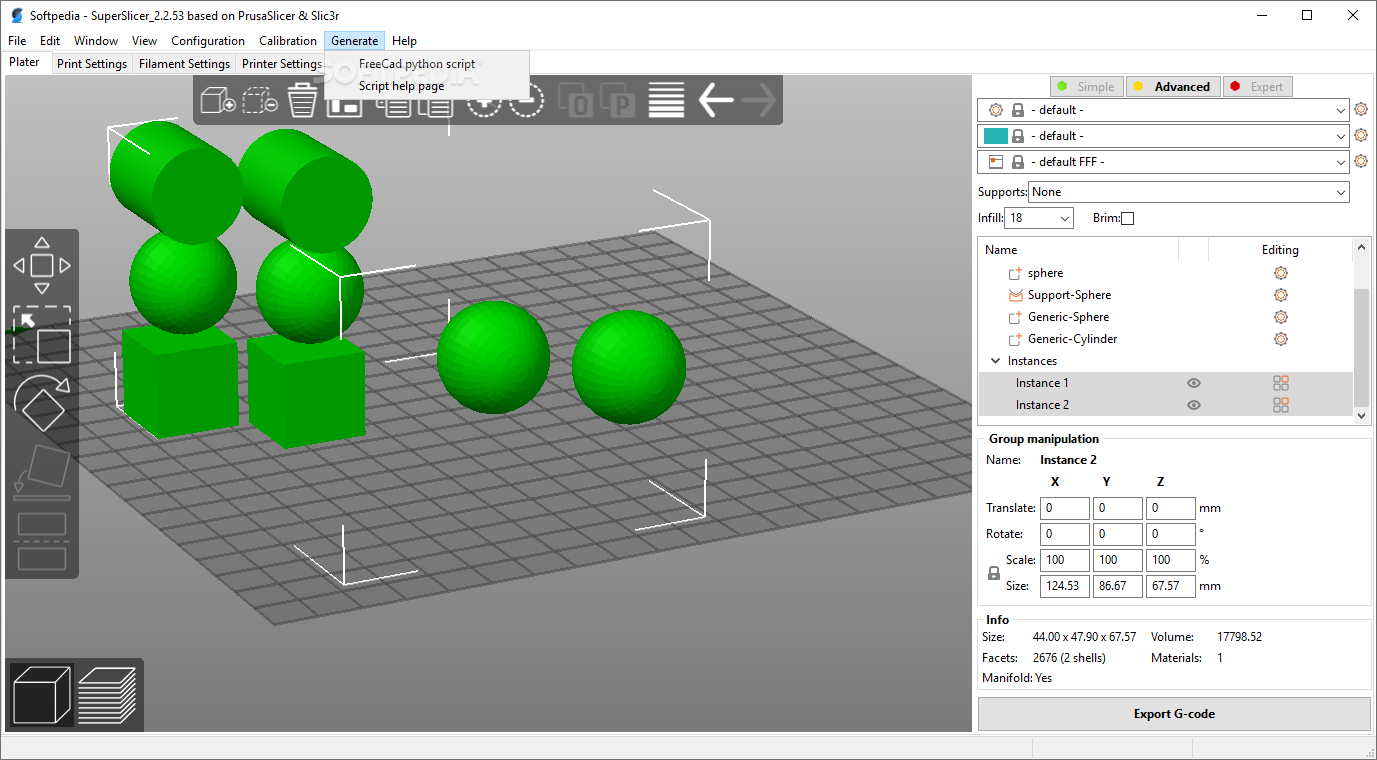Select the Scale gizmo tool
Viewport: 1377px width, 760px height.
tap(42, 334)
